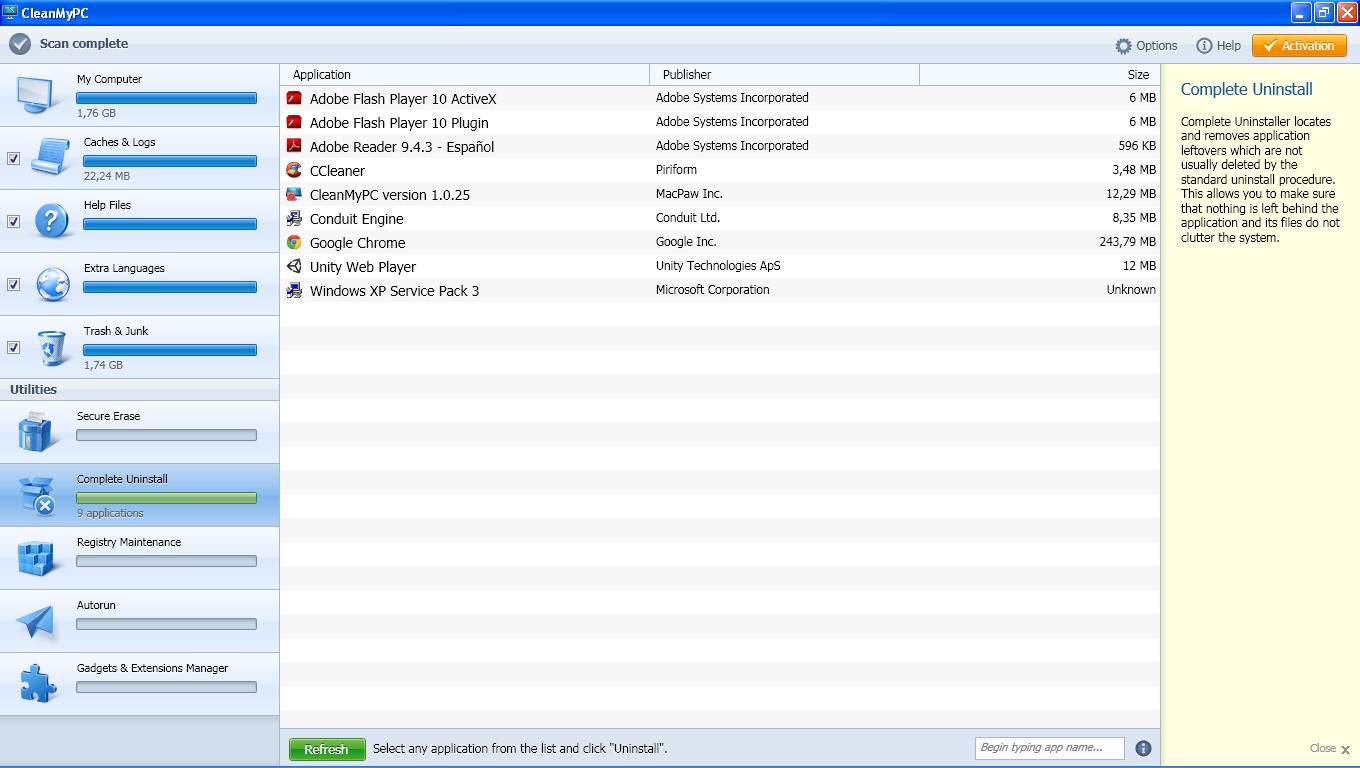Image resolution: width=1360 pixels, height=768 pixels.
Task: Select the CCleaner row
Action: point(720,170)
